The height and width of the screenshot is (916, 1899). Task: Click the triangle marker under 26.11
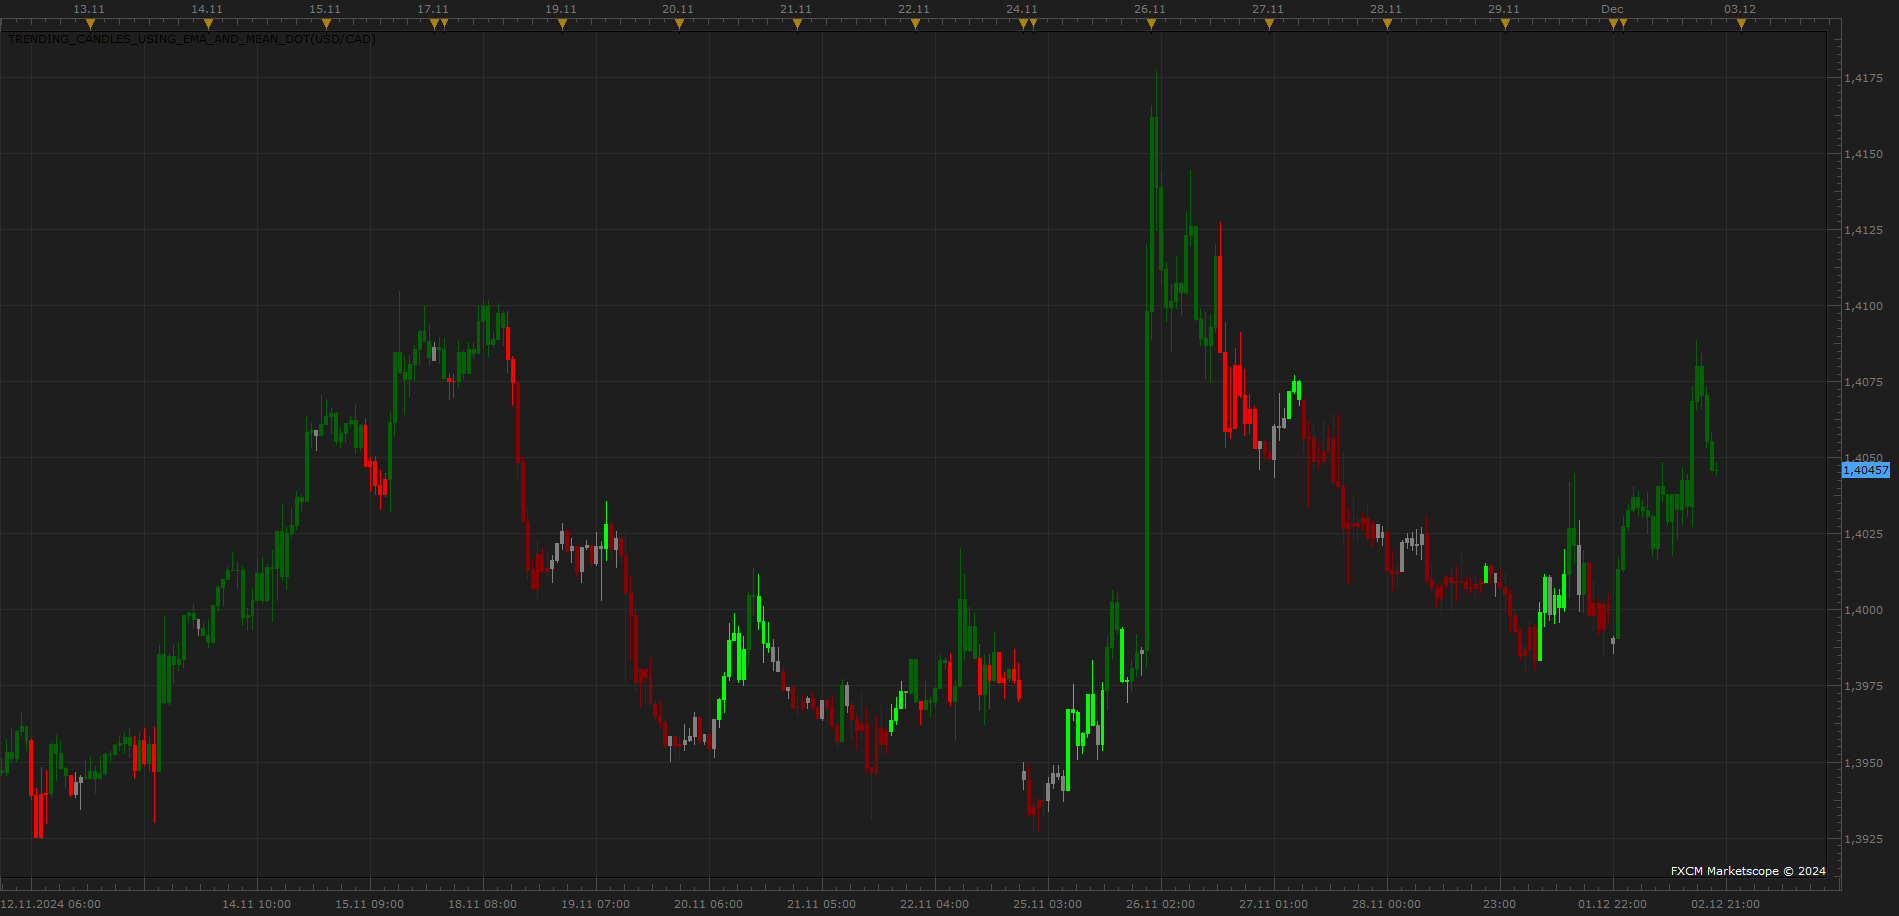(1151, 24)
